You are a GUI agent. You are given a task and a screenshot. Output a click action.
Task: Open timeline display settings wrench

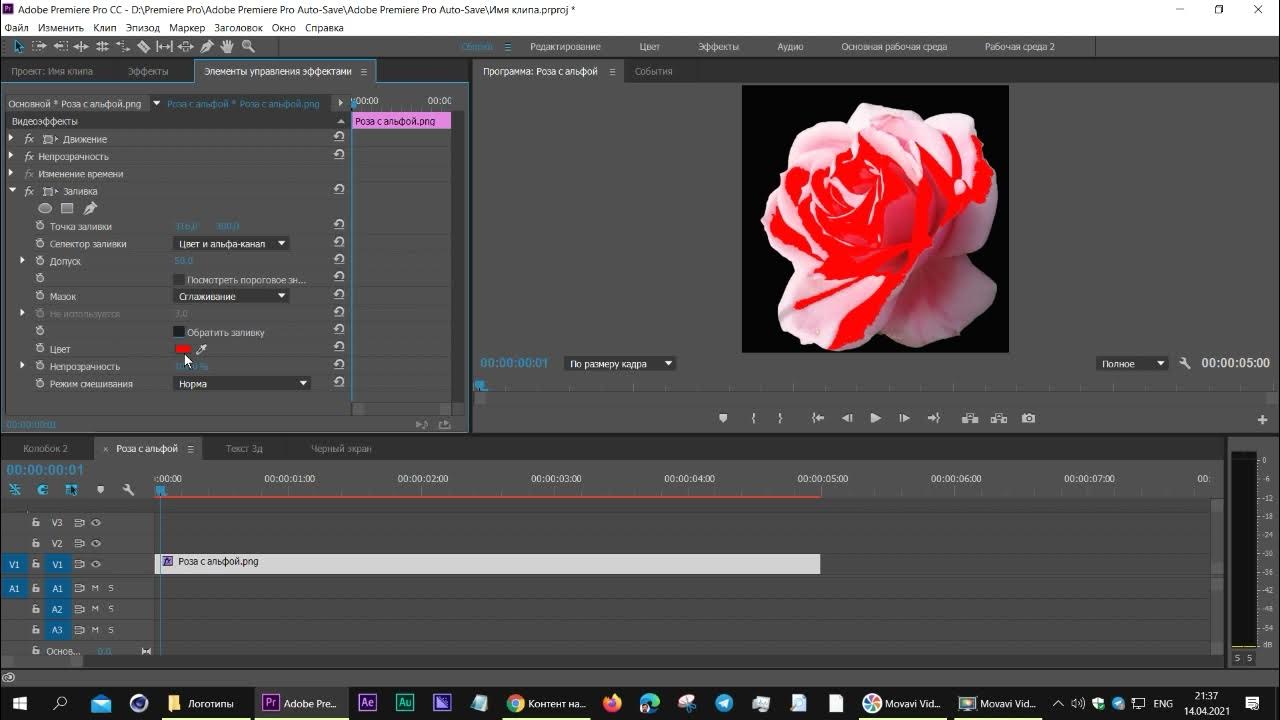128,490
